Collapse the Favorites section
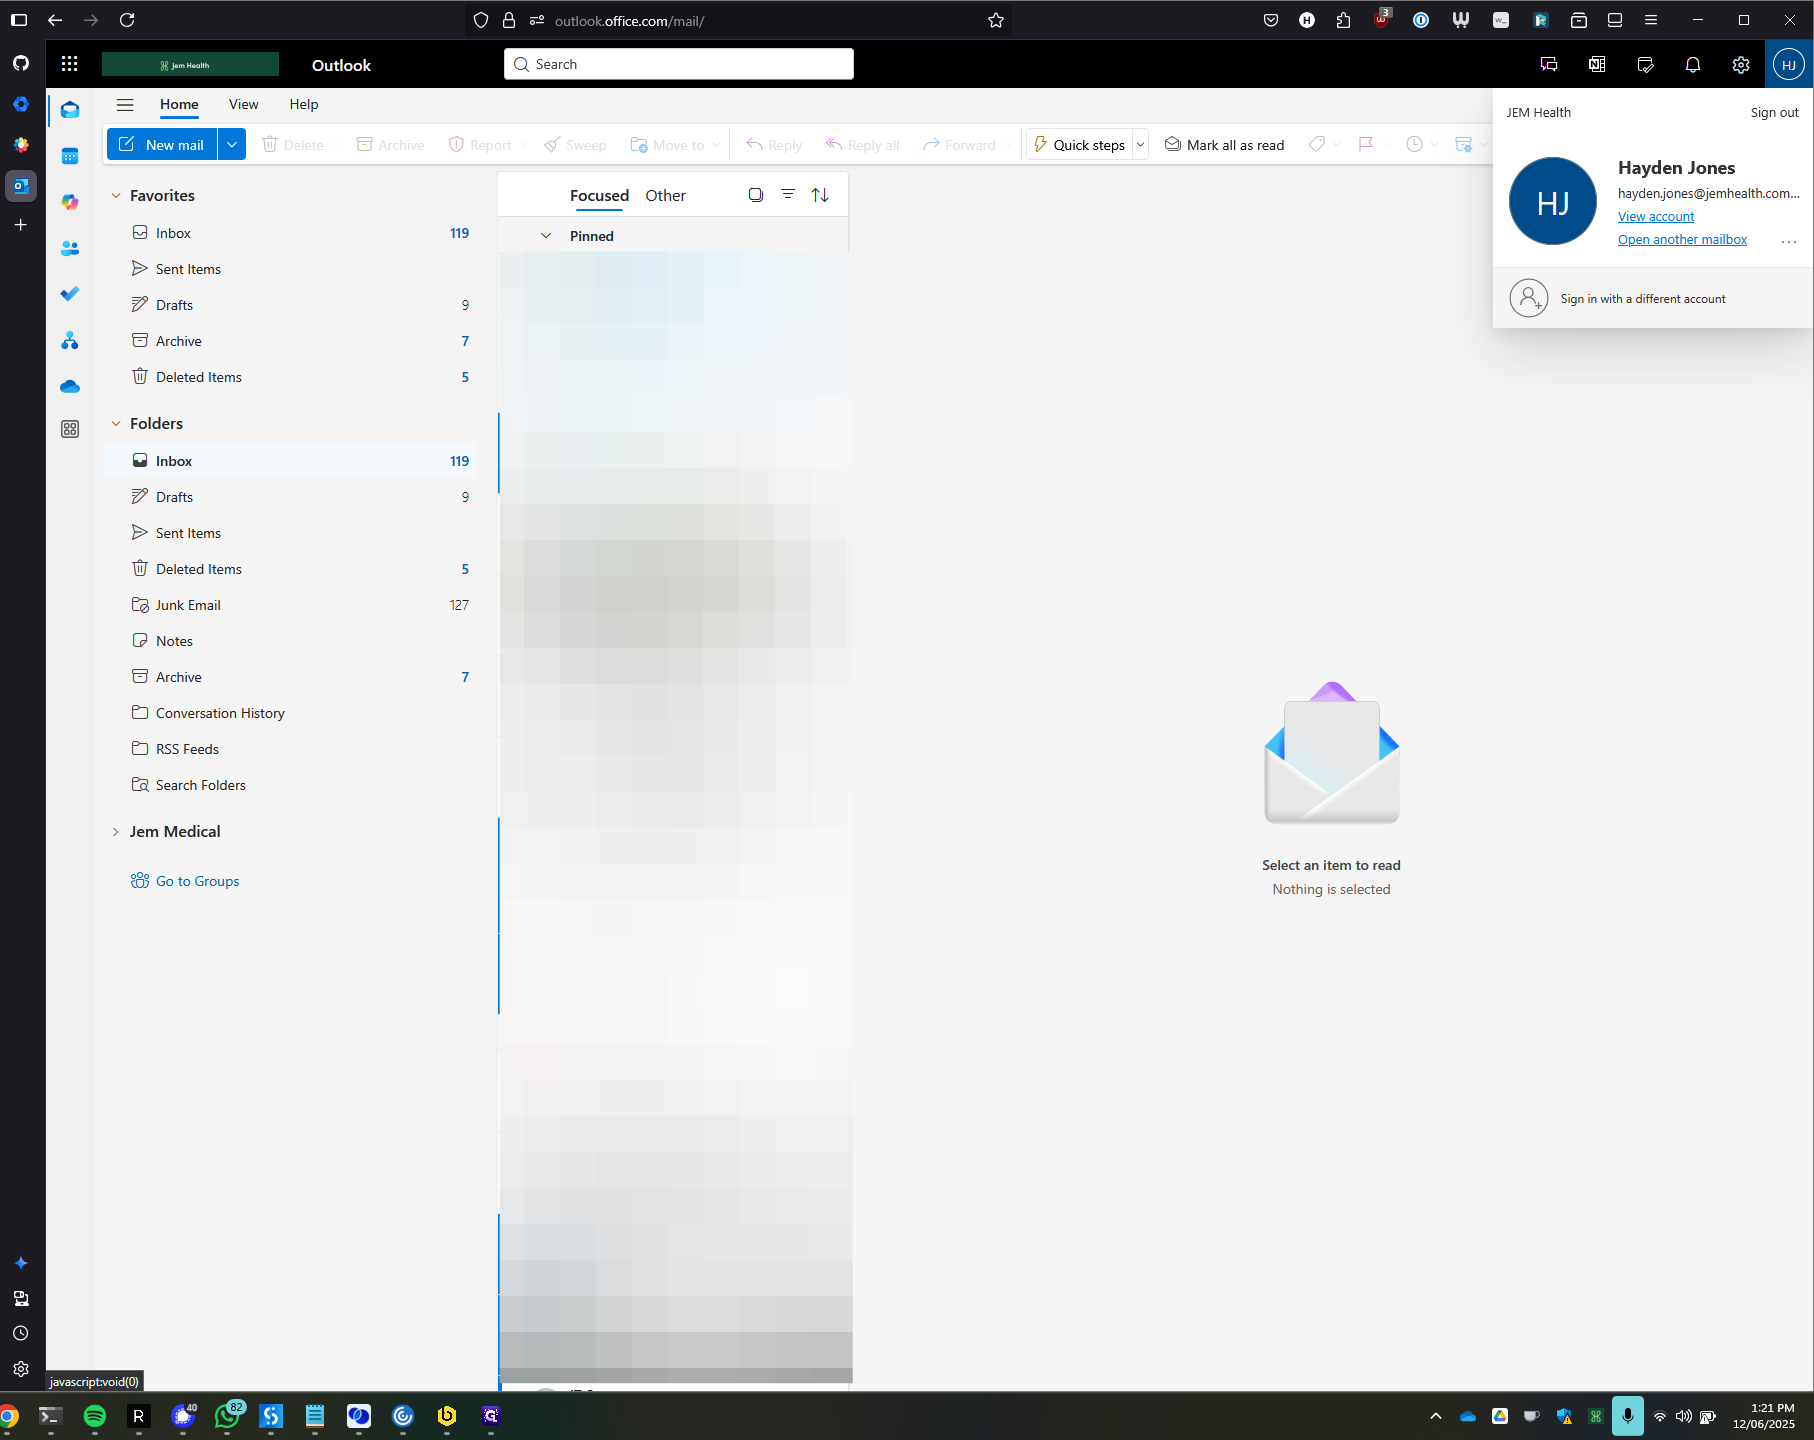 click(x=116, y=196)
